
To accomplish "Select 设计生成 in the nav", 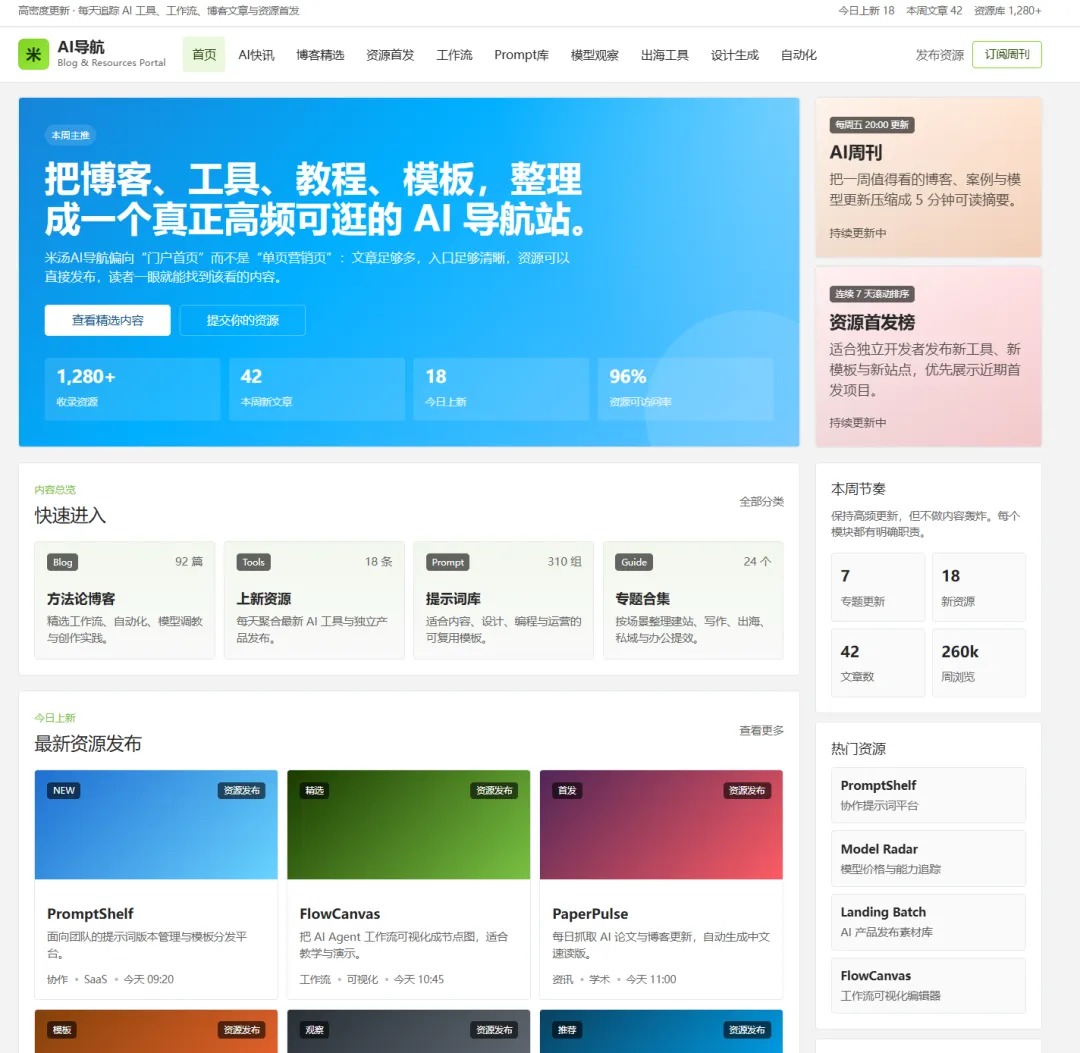I will point(734,54).
